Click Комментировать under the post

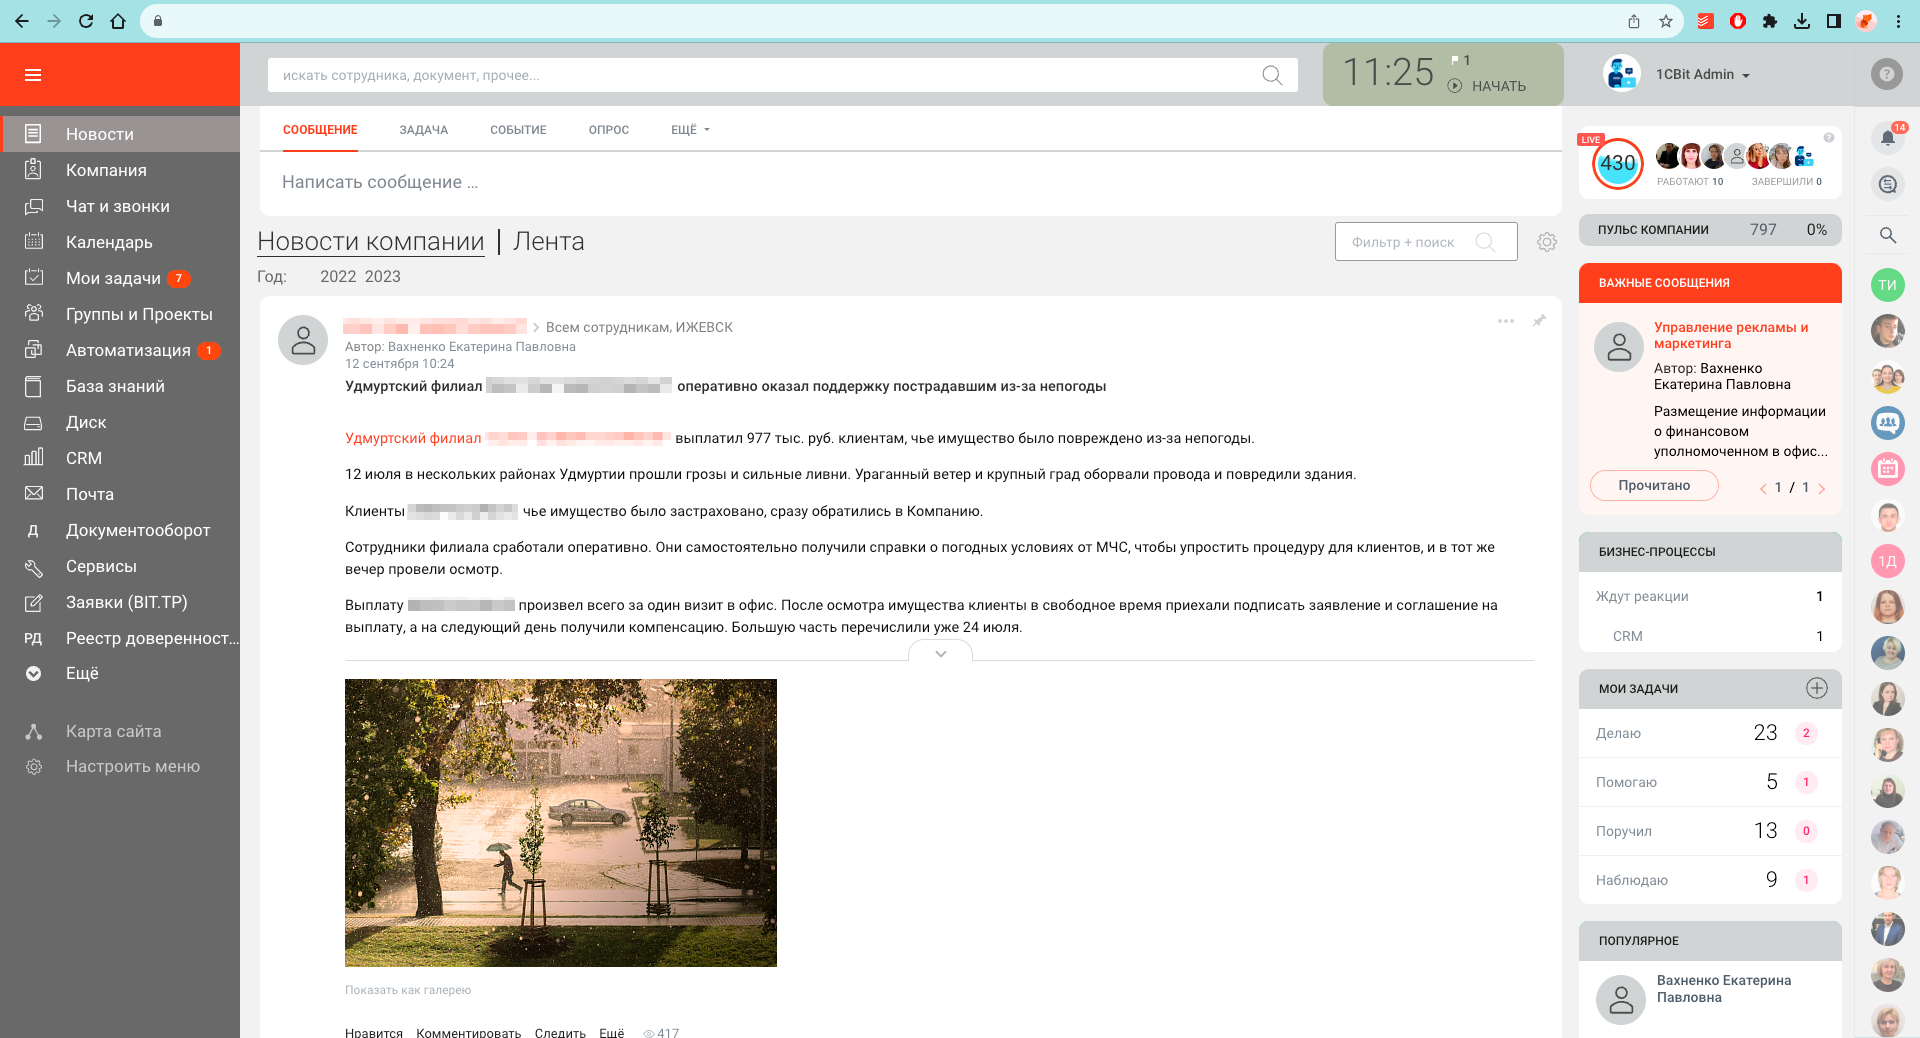click(468, 1032)
